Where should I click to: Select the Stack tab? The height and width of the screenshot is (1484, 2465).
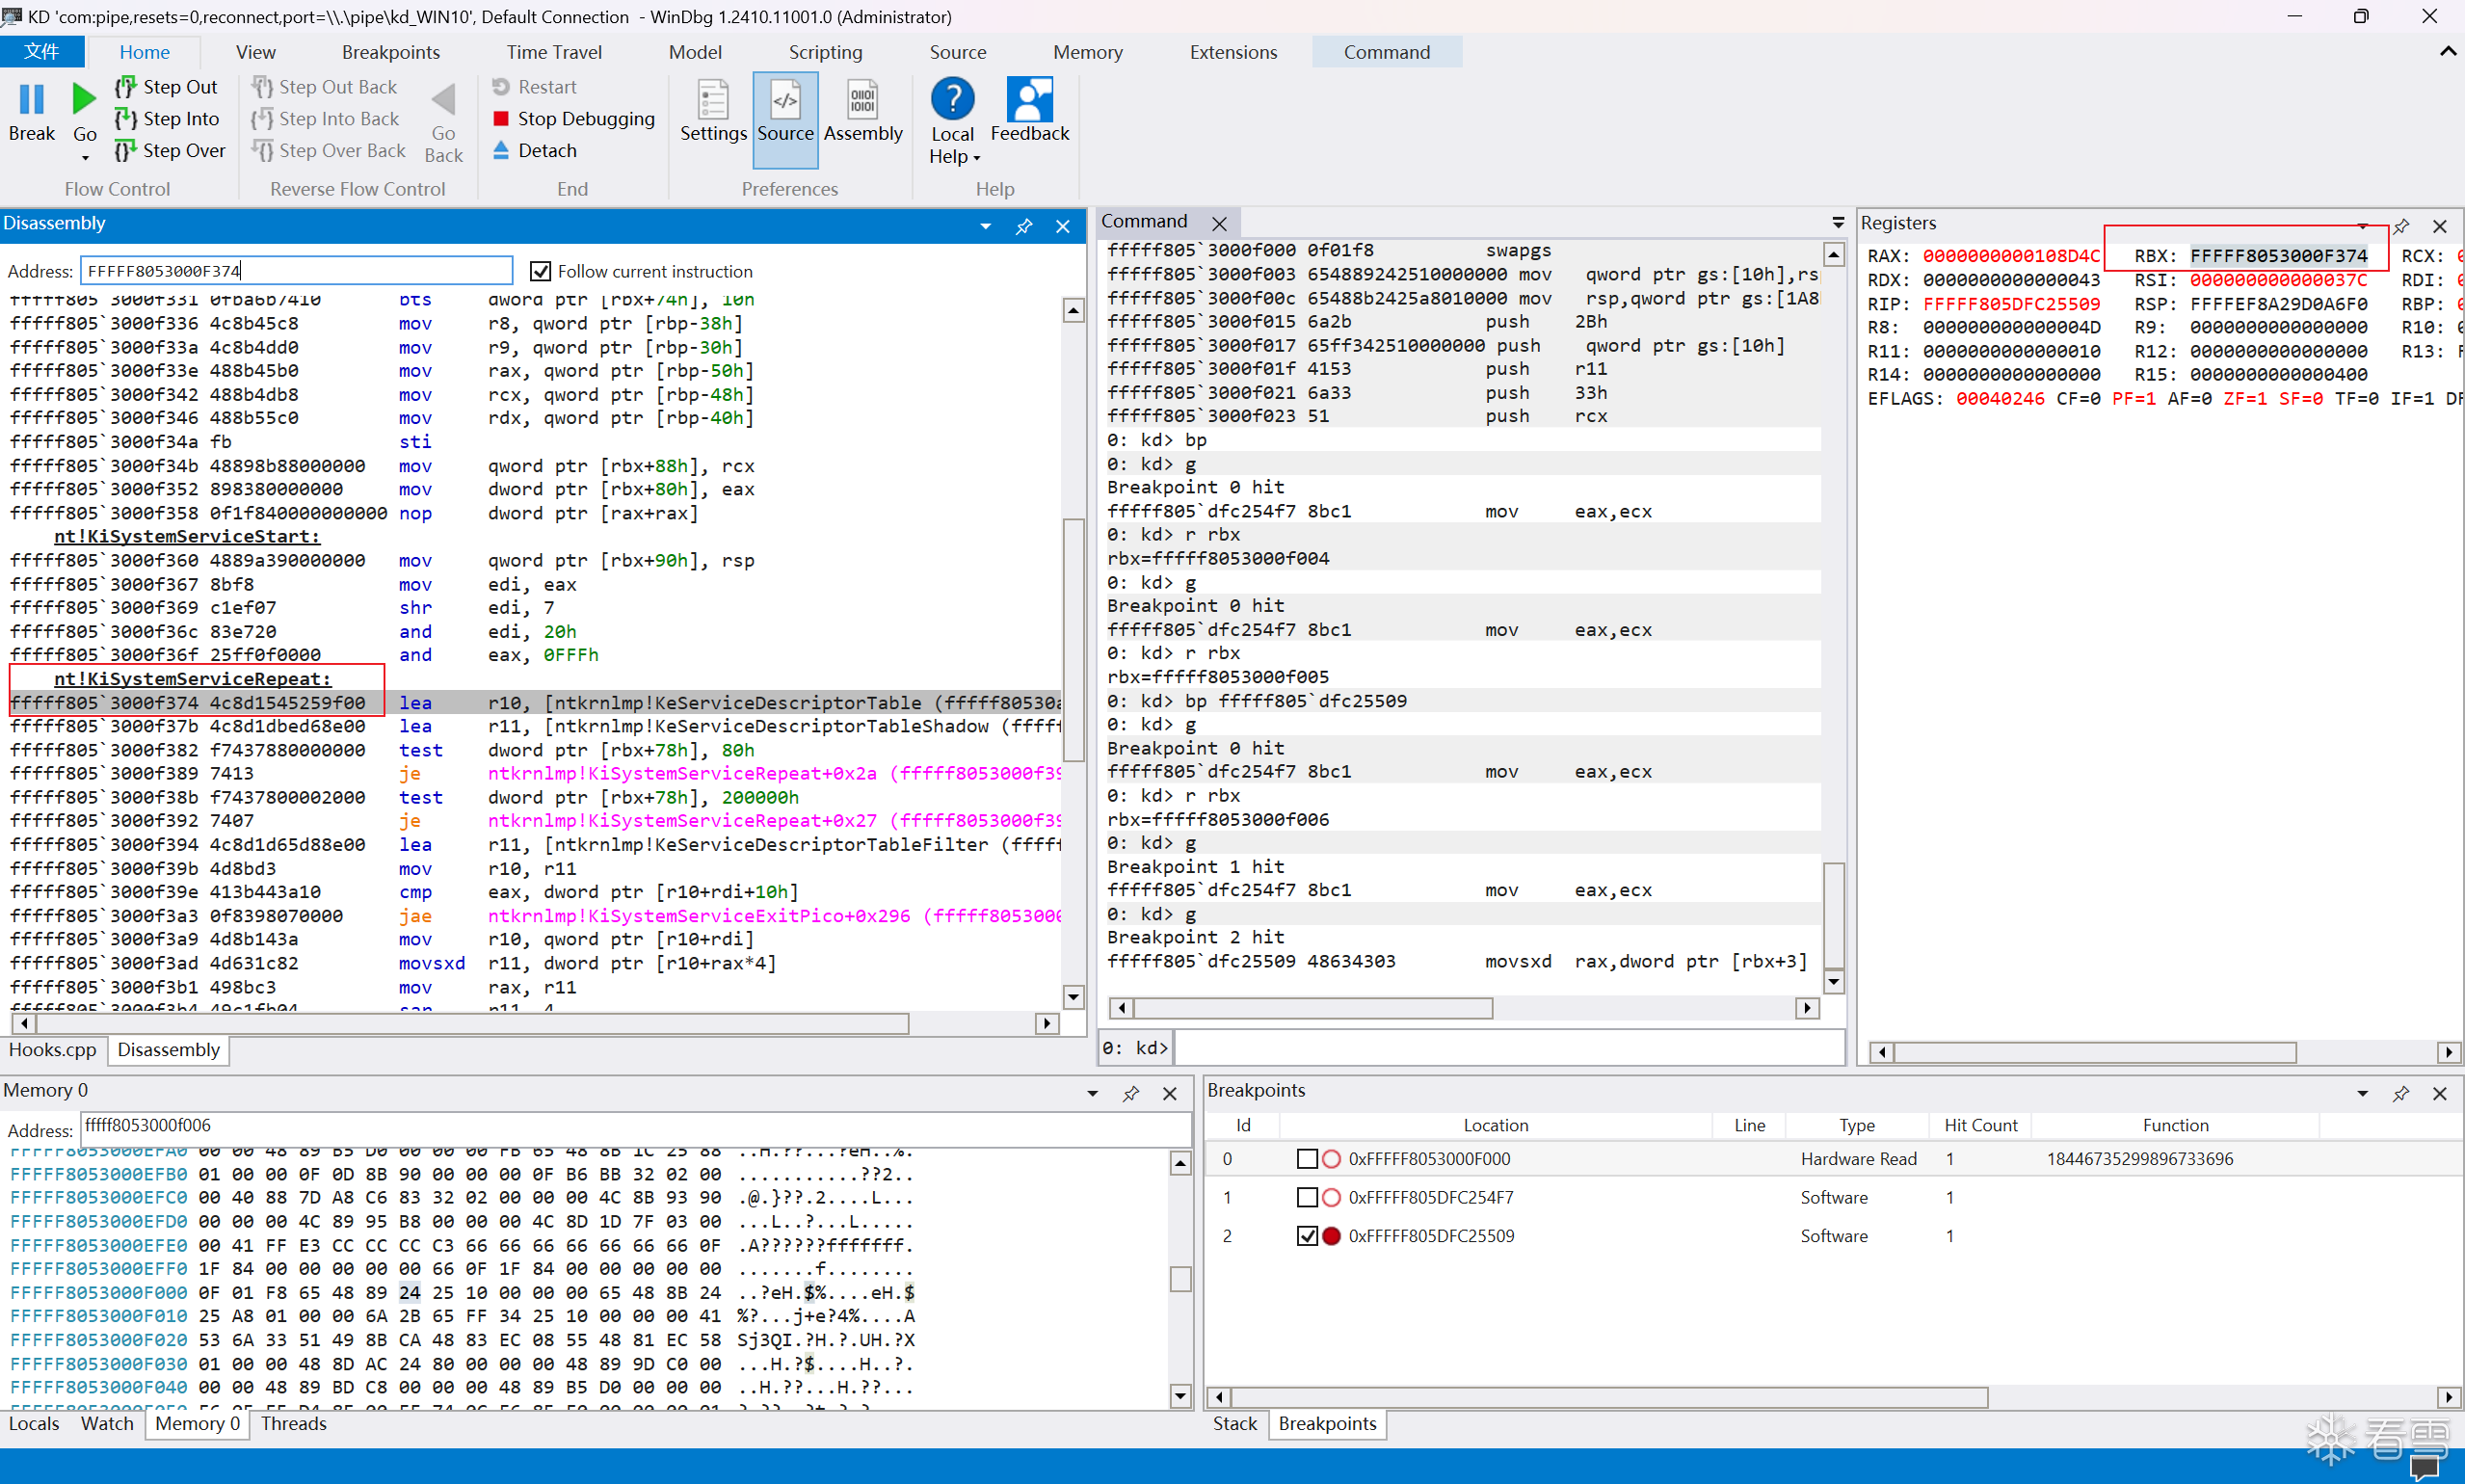pyautogui.click(x=1234, y=1423)
